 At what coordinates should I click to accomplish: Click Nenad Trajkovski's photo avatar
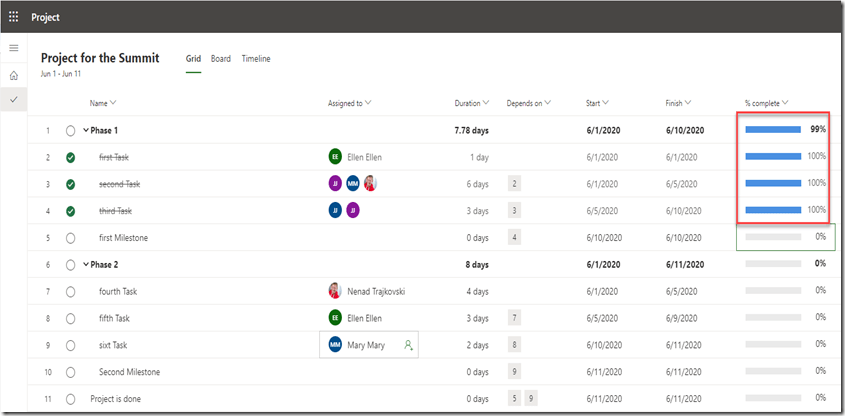[335, 291]
